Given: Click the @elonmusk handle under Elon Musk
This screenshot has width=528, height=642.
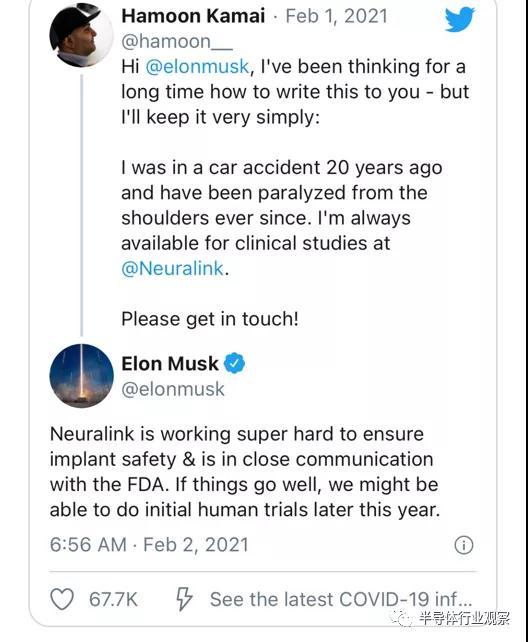Looking at the screenshot, I should click(173, 389).
